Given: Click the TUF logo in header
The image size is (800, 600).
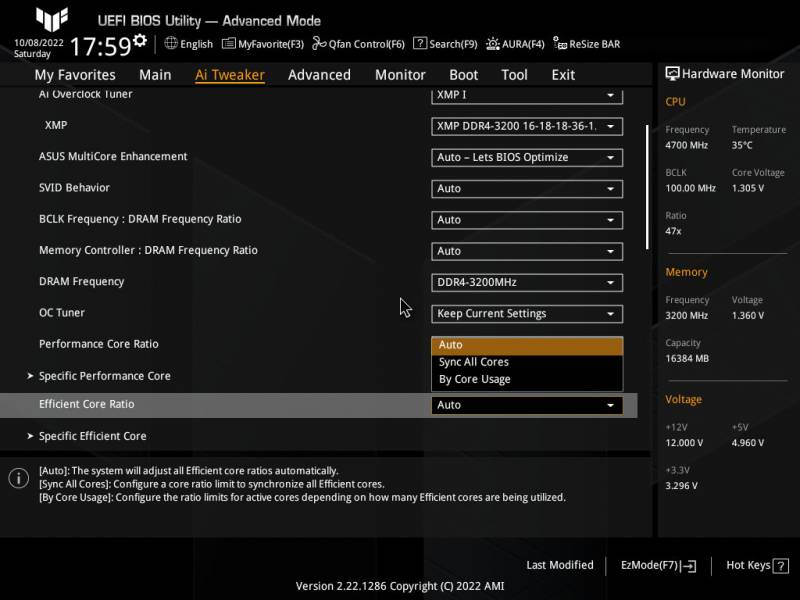Looking at the screenshot, I should (52, 19).
